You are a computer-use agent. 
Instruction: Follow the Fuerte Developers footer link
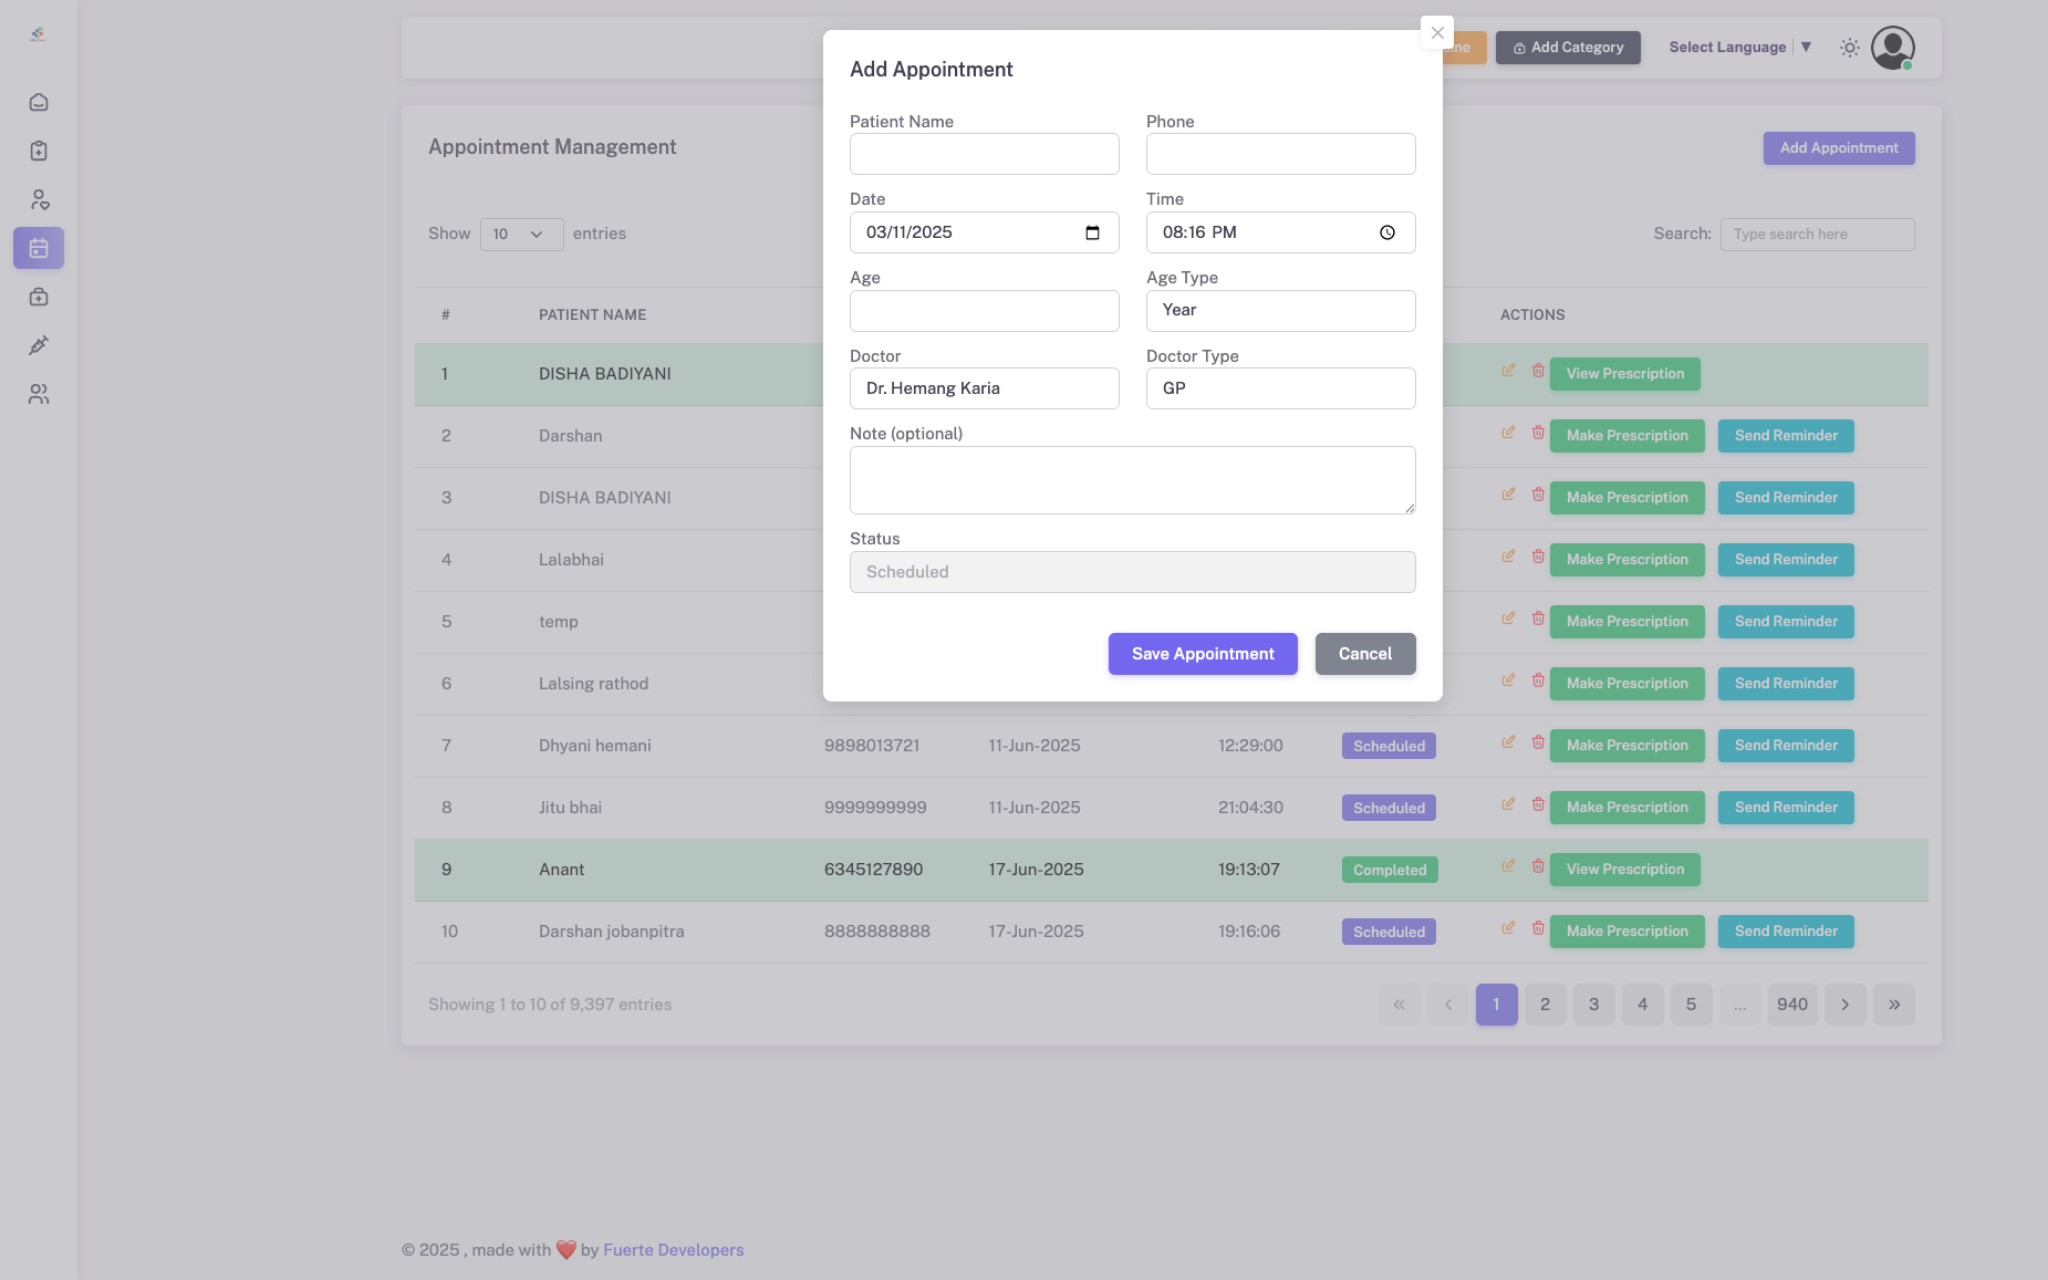coord(673,1250)
